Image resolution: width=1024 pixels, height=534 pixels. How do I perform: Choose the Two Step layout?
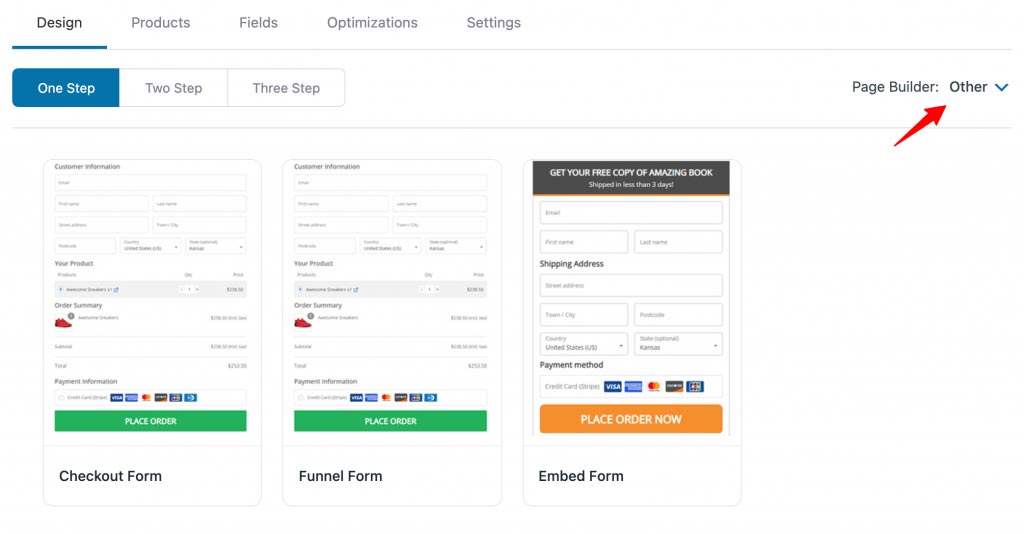(174, 87)
